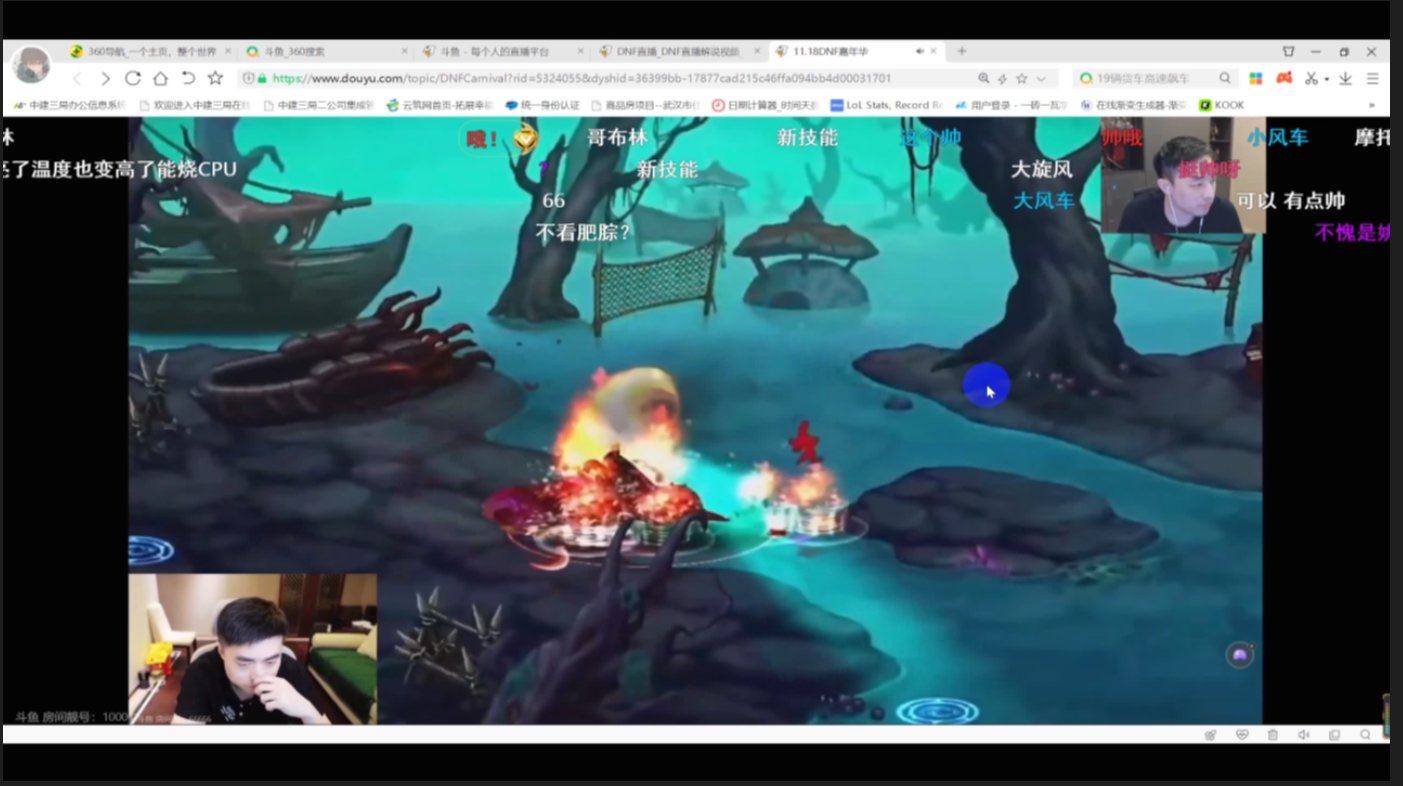Open the 商品房项目 bookmark

point(646,104)
